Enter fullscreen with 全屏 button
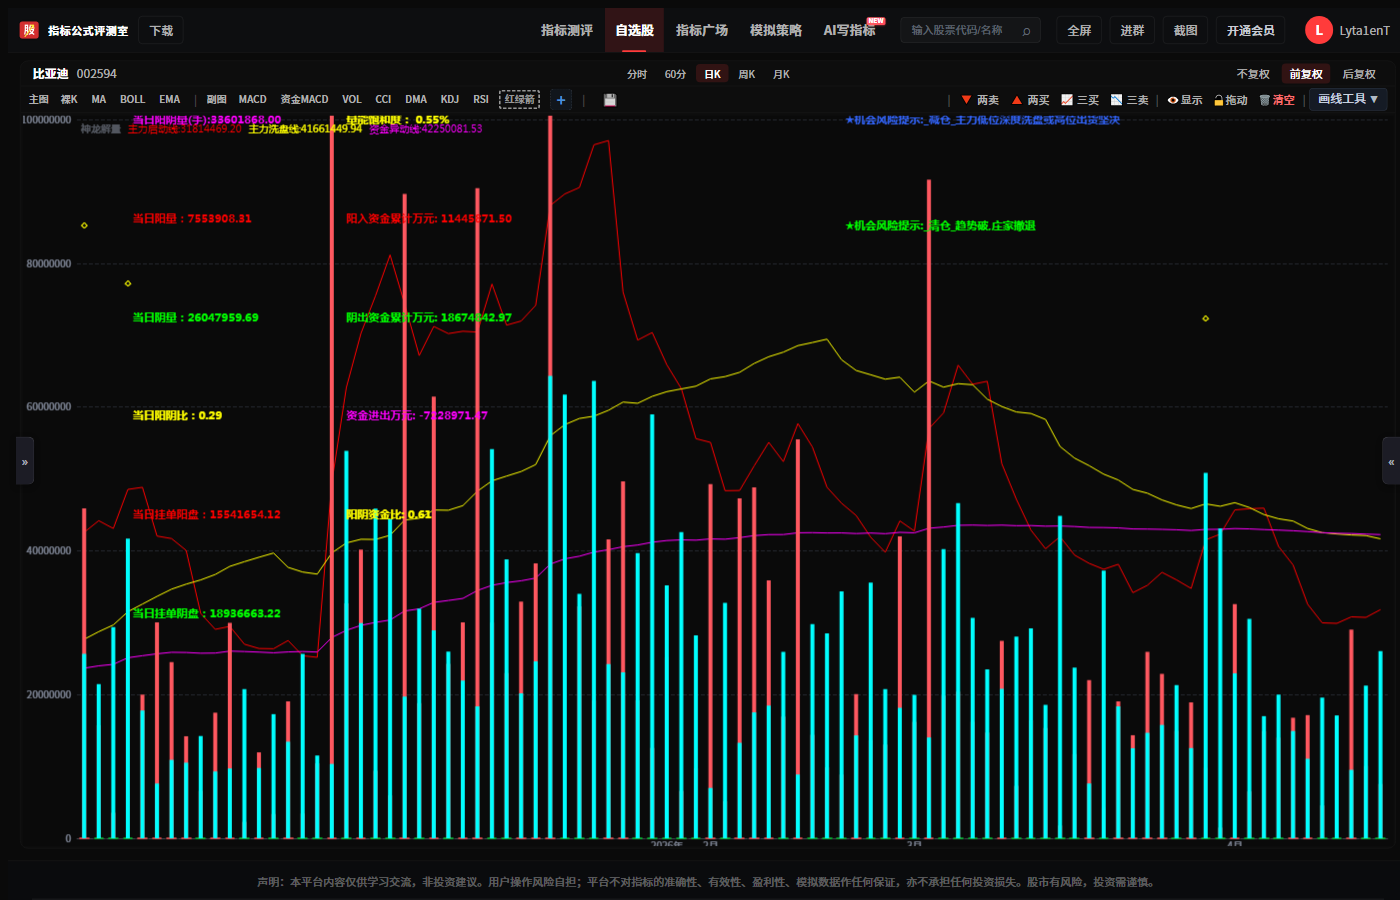This screenshot has width=1400, height=900. [1079, 31]
